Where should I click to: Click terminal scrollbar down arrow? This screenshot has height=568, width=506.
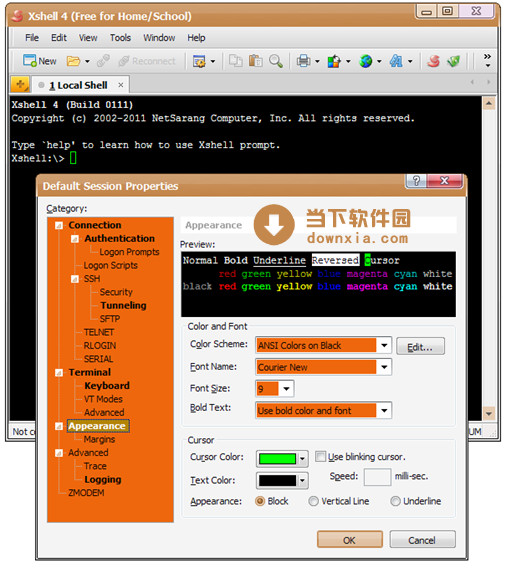(489, 413)
